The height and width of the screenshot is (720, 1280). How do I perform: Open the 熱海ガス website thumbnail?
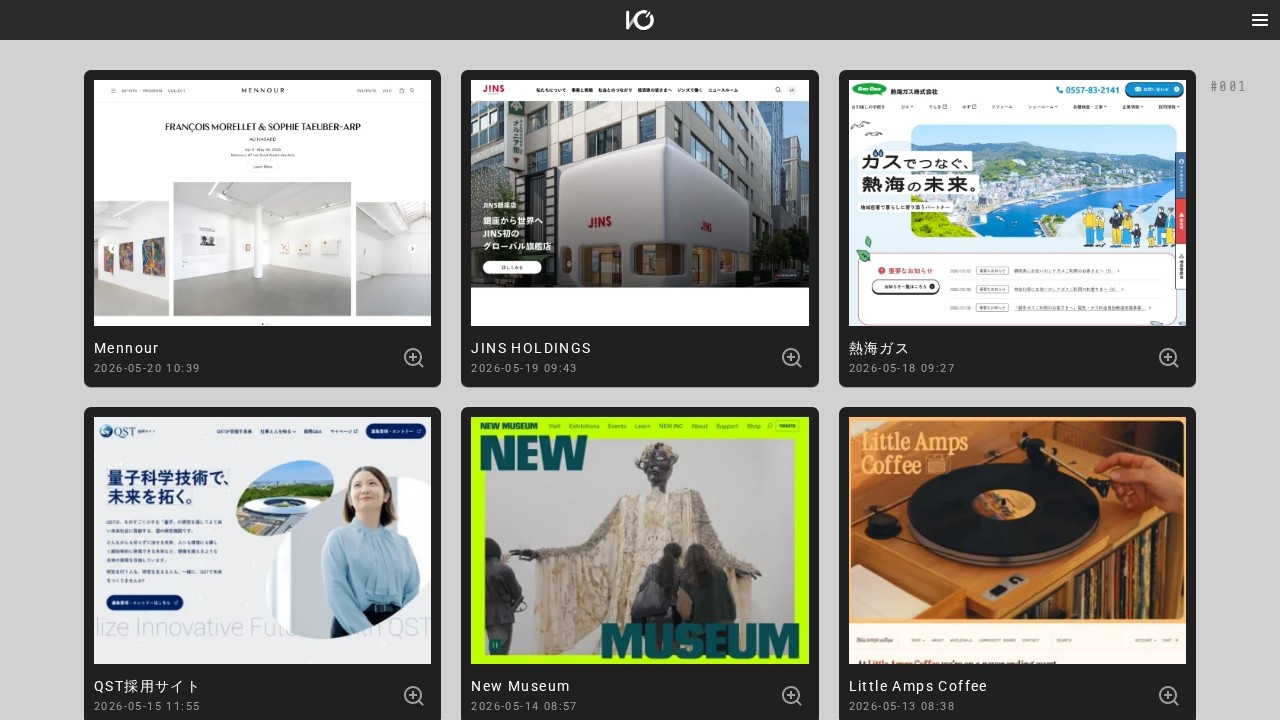(x=1017, y=203)
